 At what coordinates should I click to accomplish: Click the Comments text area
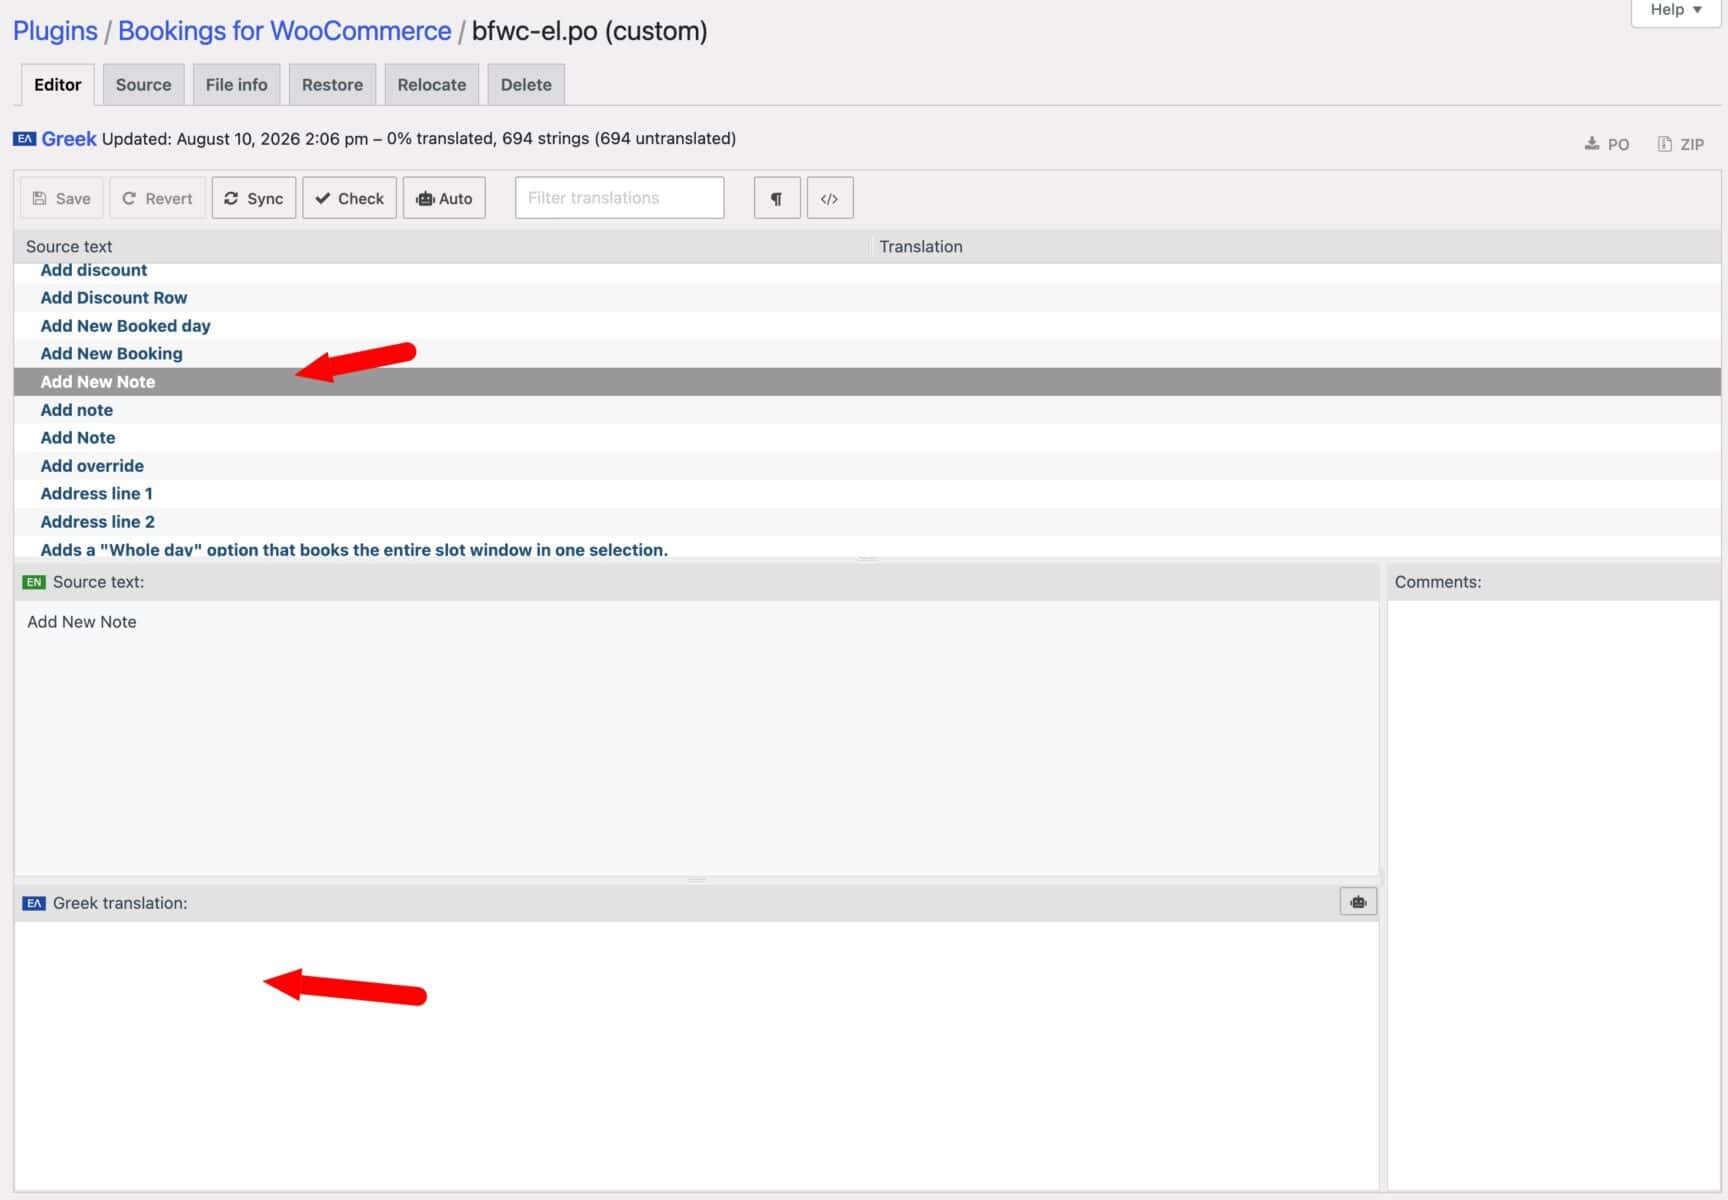pos(1554,895)
